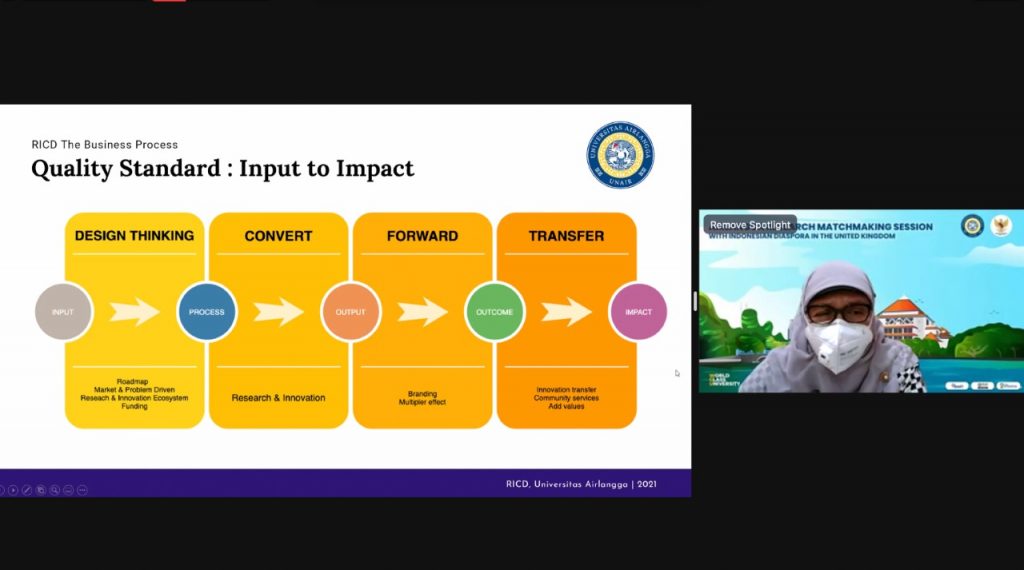Toggle the subtitles icon in slideshow toolbar

click(x=68, y=490)
